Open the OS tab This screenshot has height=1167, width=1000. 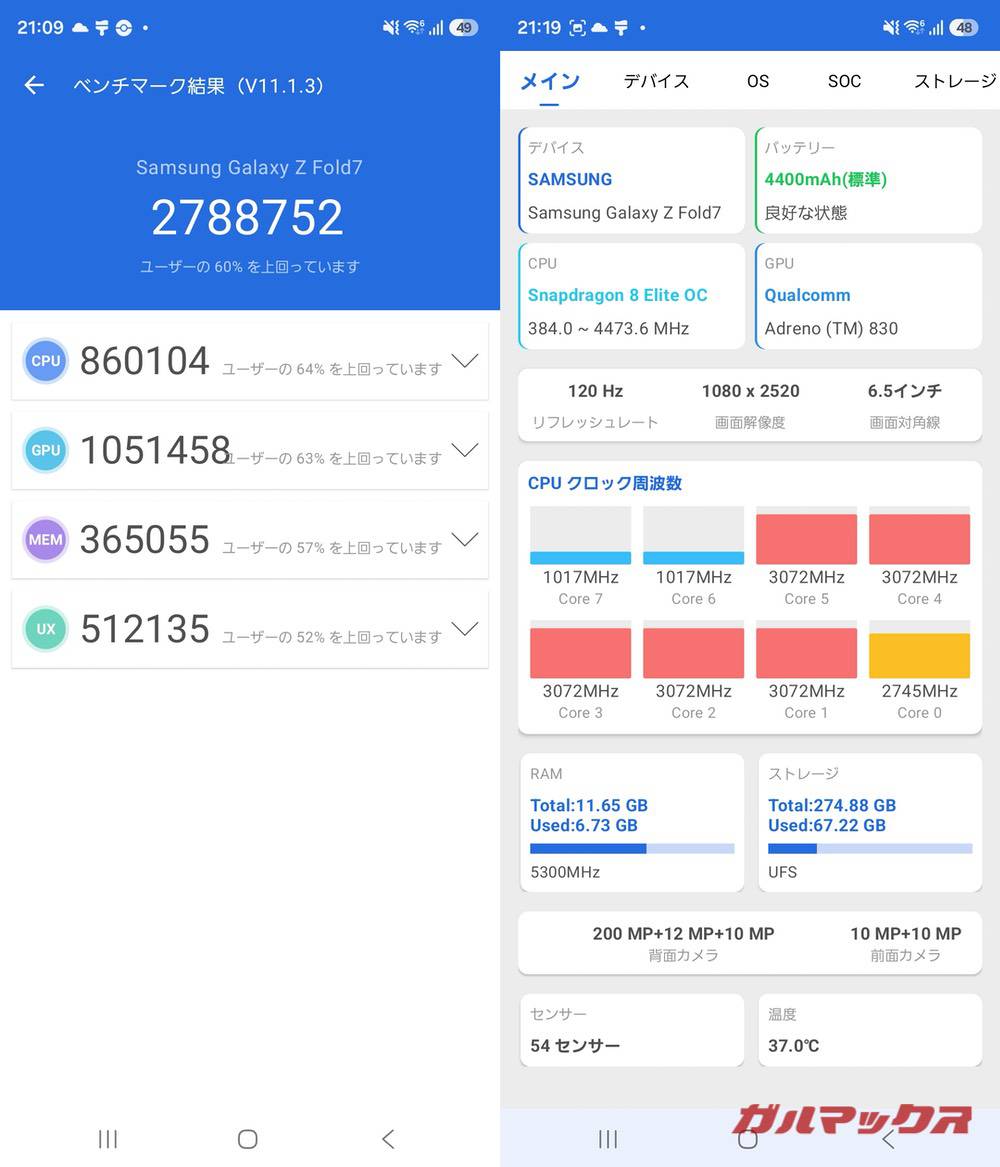click(x=758, y=81)
